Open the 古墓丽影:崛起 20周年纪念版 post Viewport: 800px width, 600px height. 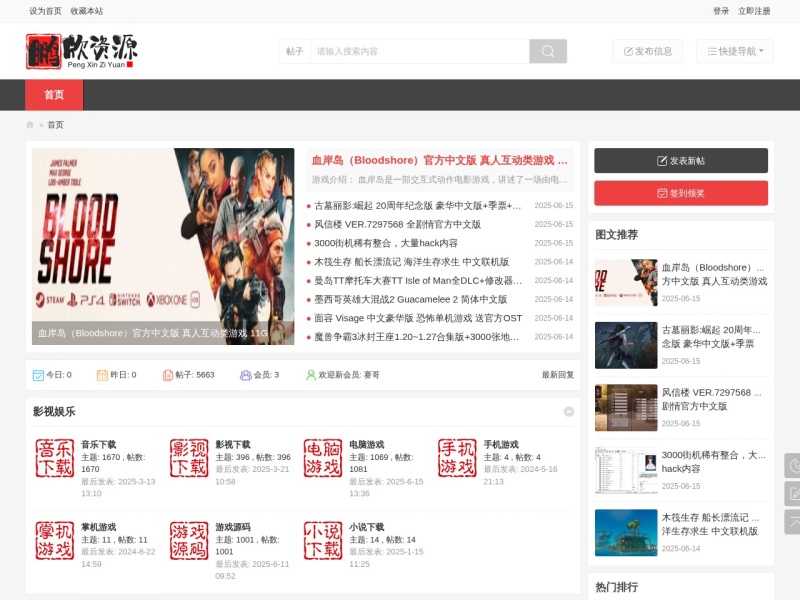[x=418, y=206]
